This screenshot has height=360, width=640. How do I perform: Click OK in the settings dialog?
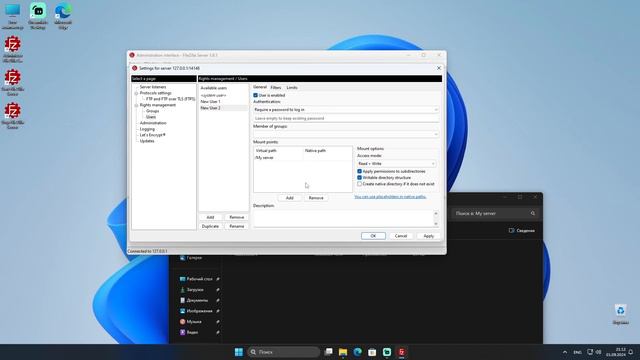(x=373, y=236)
